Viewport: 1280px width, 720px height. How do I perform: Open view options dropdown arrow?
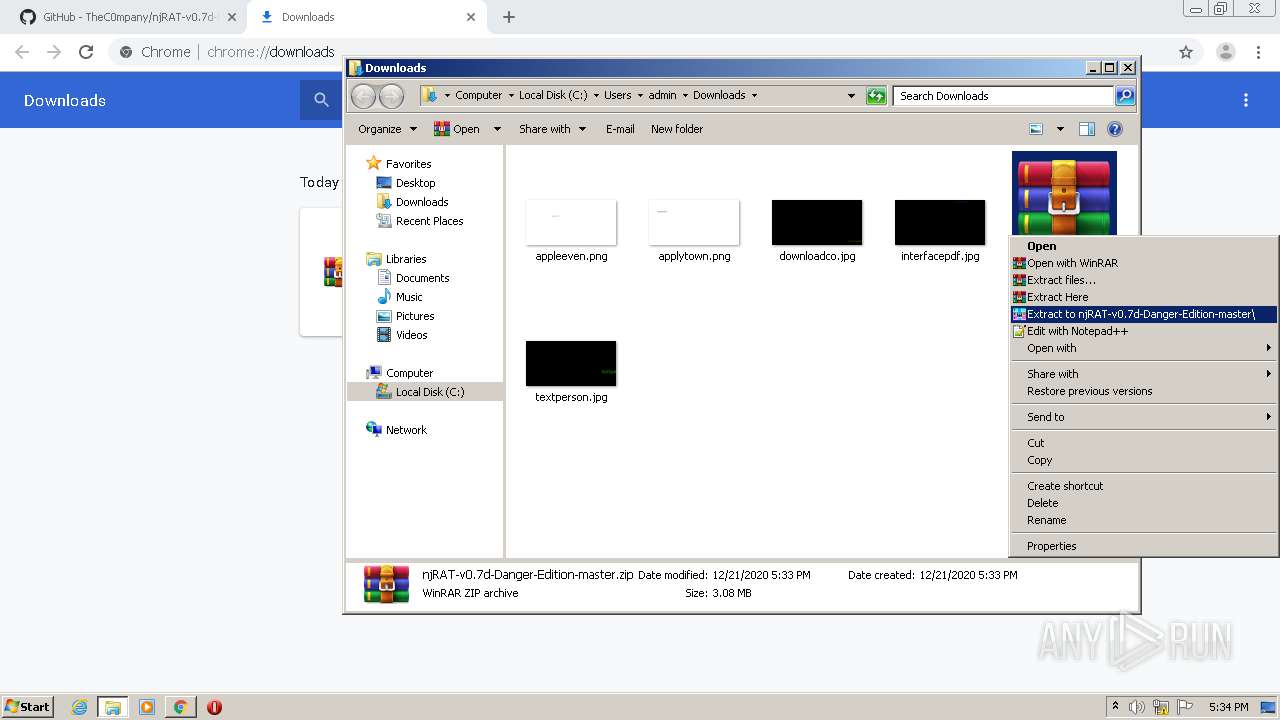(1059, 129)
